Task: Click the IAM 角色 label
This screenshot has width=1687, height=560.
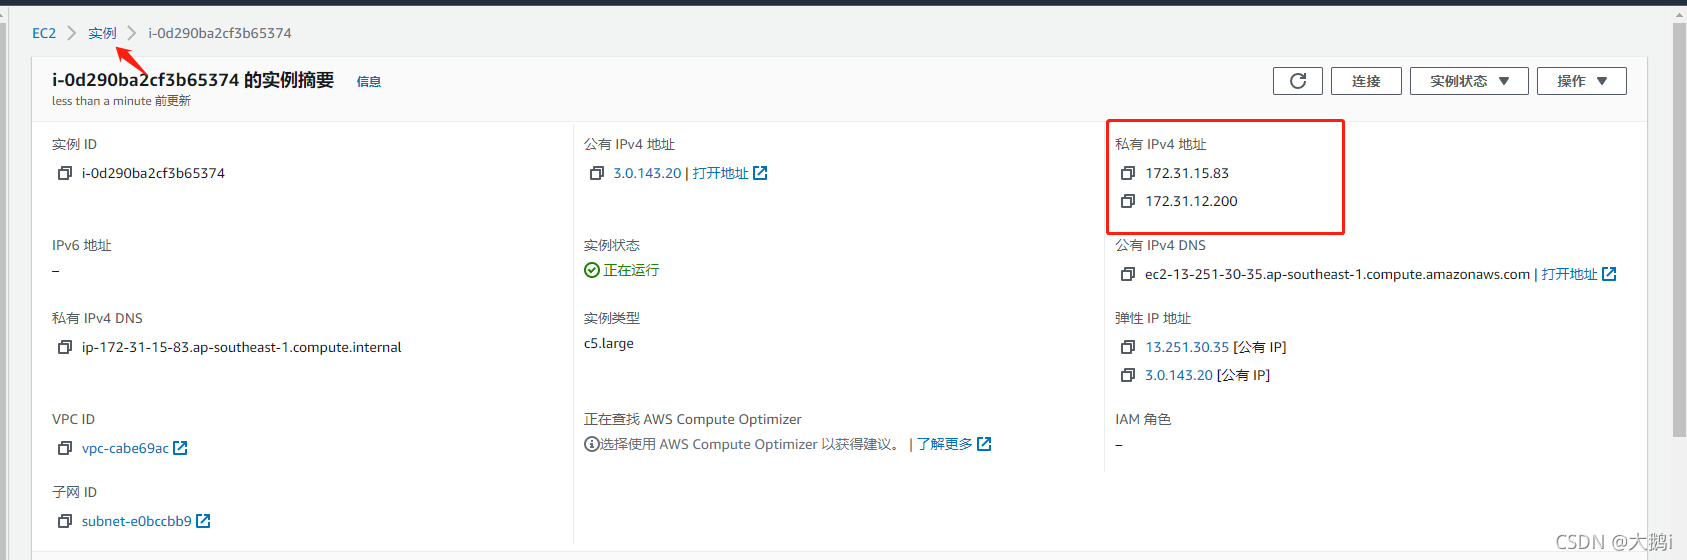Action: (1143, 419)
